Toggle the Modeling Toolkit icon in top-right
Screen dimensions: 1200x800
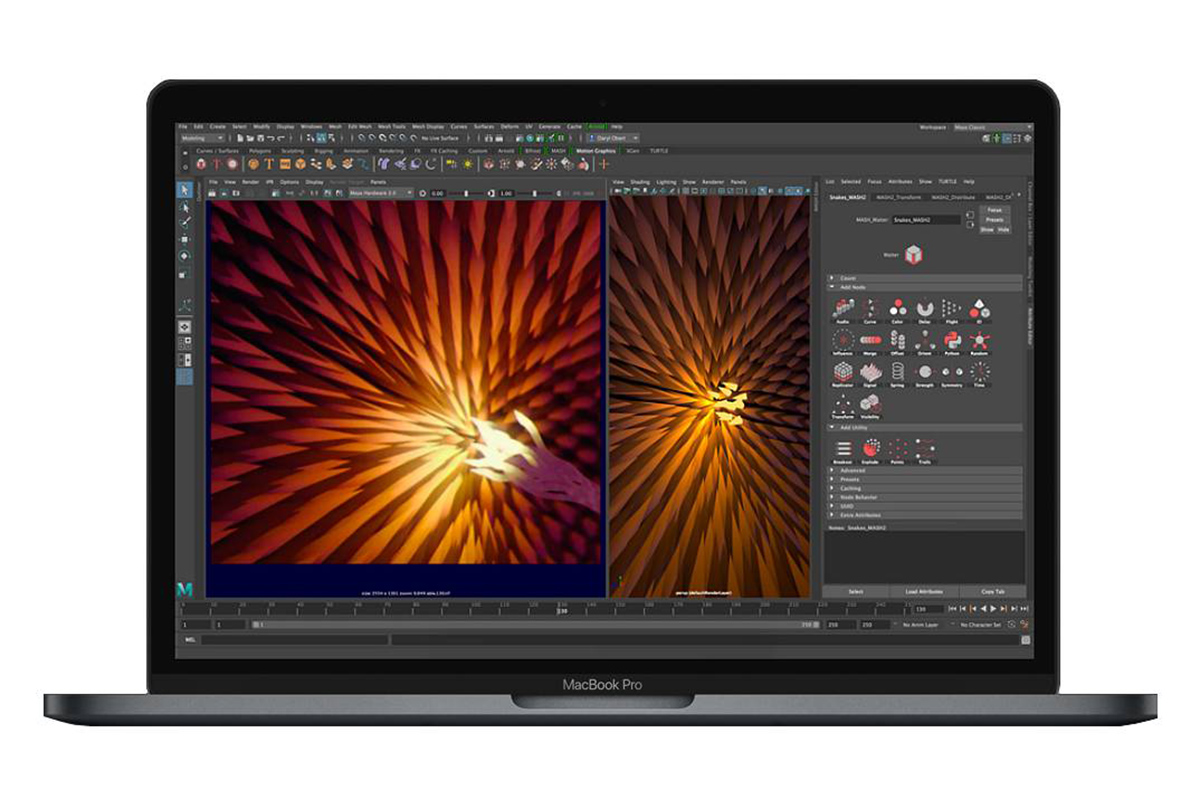tap(986, 138)
